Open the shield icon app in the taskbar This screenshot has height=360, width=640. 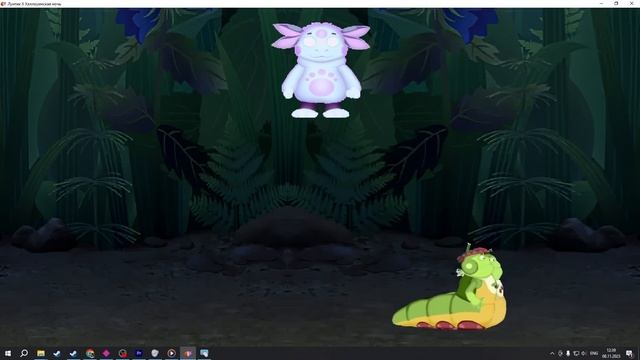click(155, 353)
